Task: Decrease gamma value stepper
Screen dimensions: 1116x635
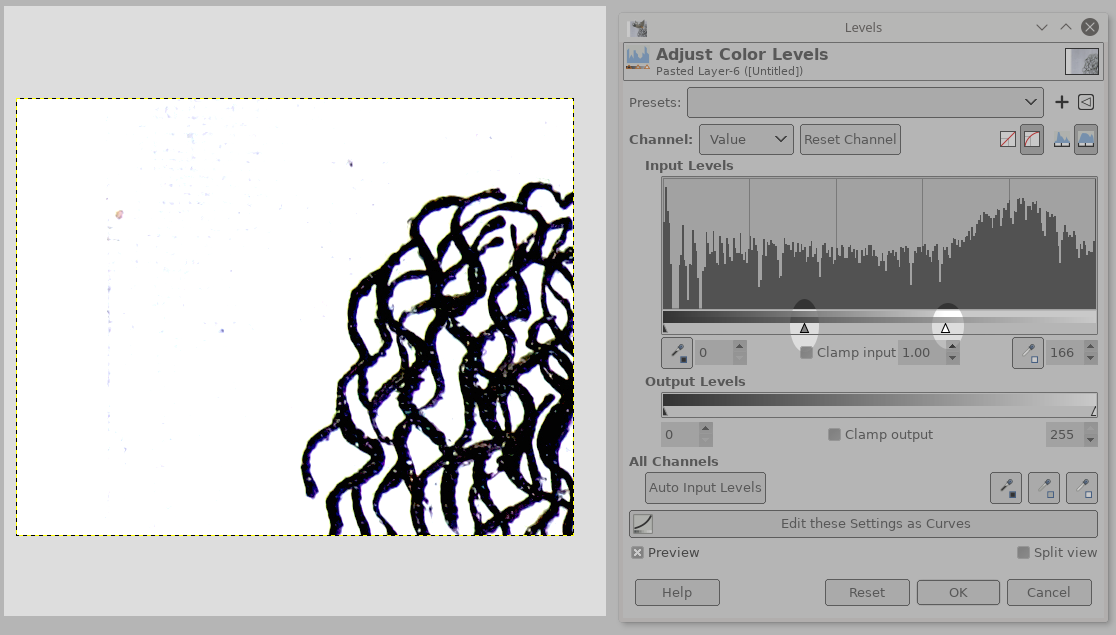Action: [952, 359]
